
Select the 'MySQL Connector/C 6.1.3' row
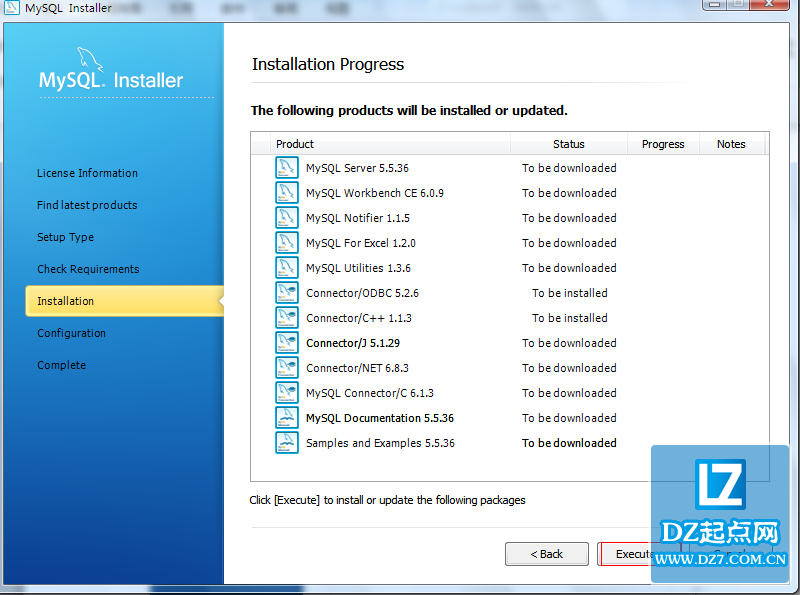pos(510,393)
